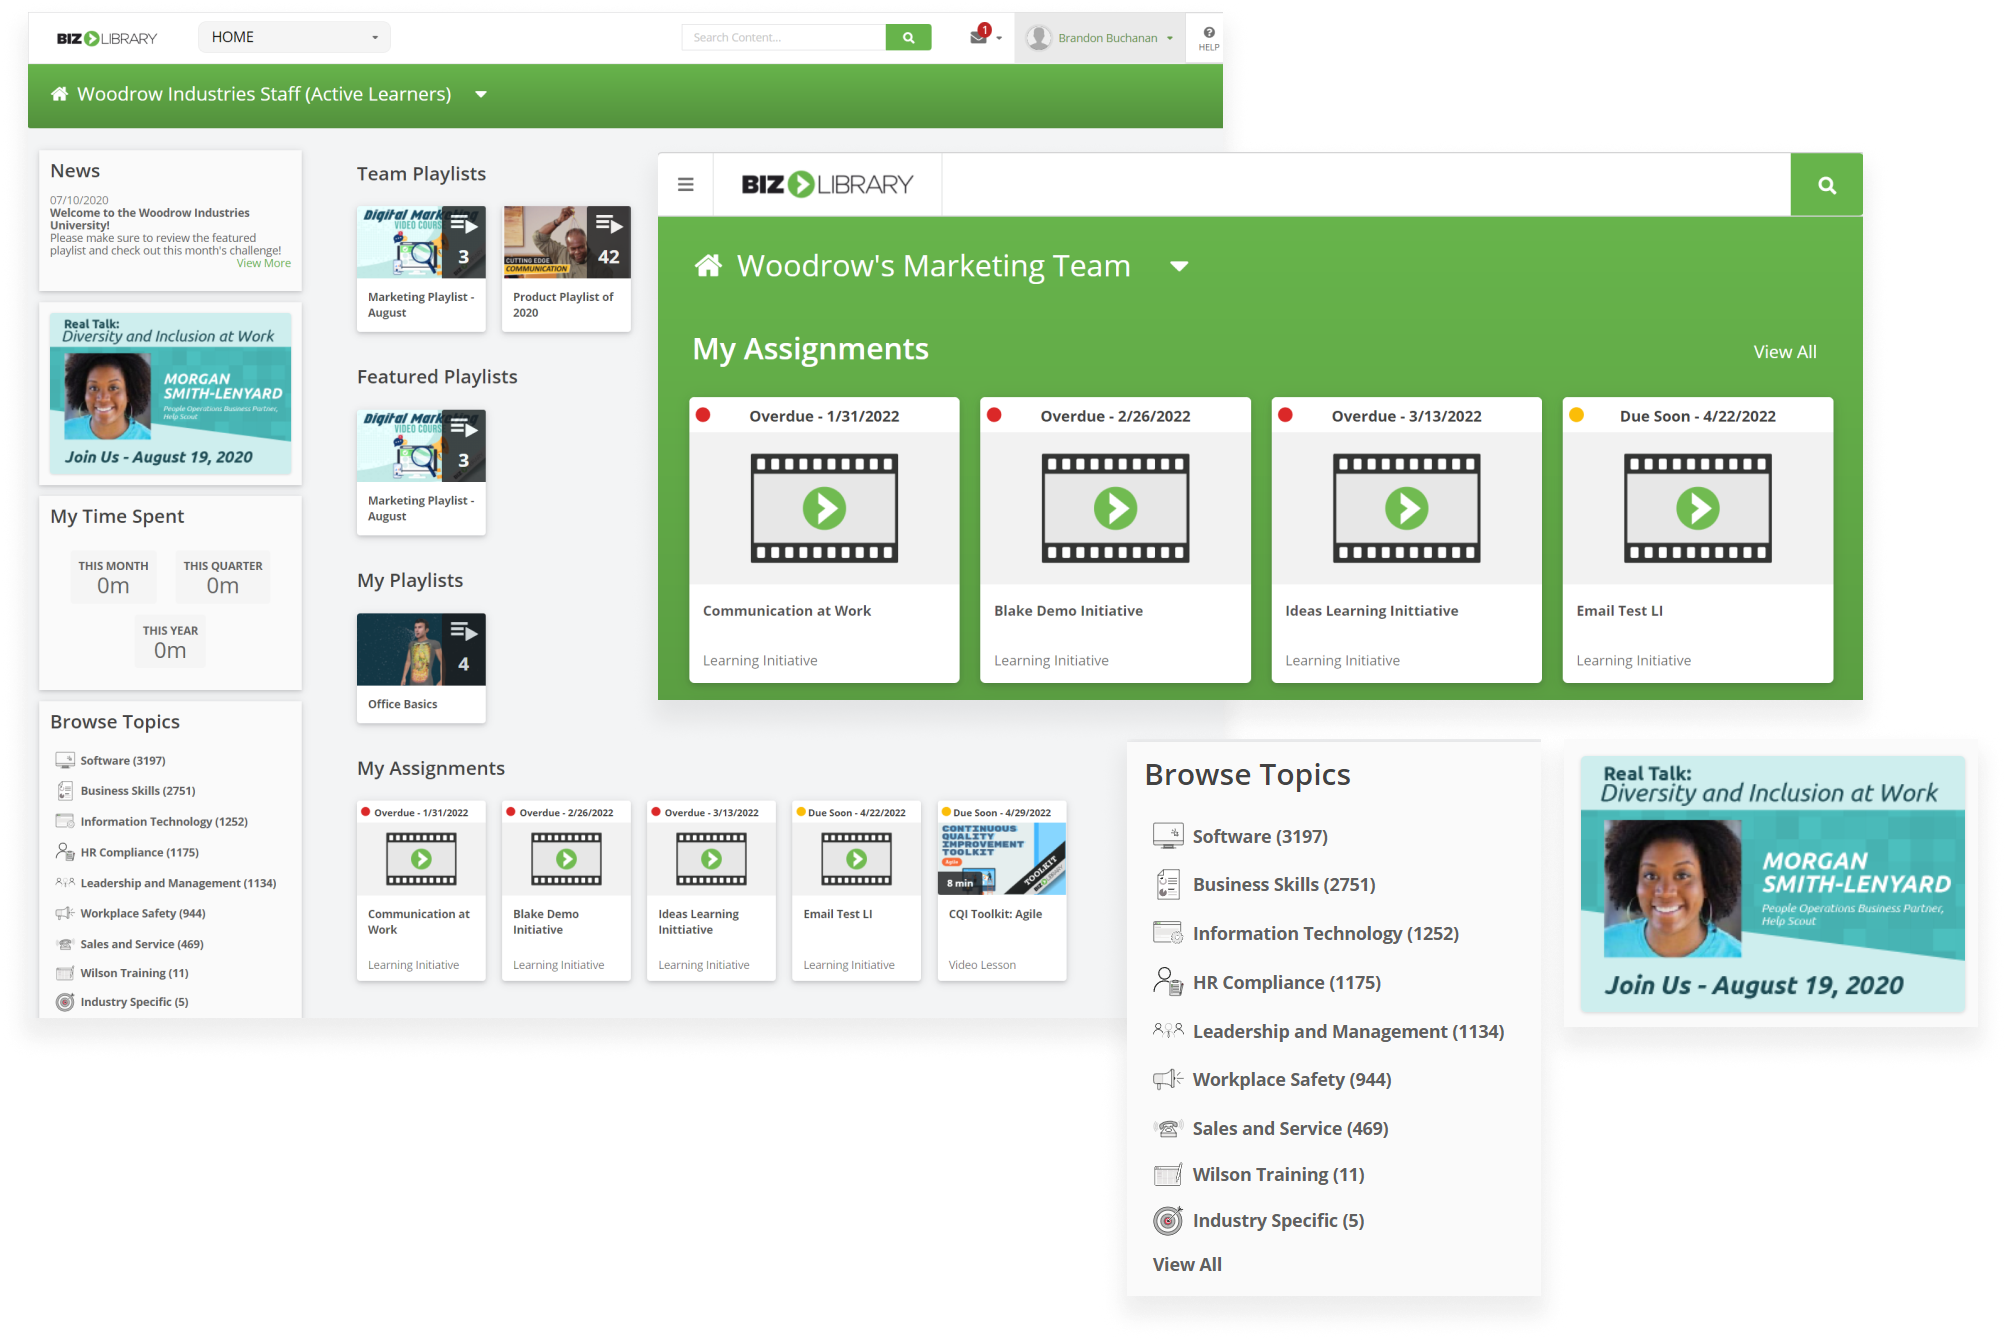The image size is (2006, 1340).
Task: Open CQI Toolkit: Agile video lesson thumbnail
Action: 1001,859
